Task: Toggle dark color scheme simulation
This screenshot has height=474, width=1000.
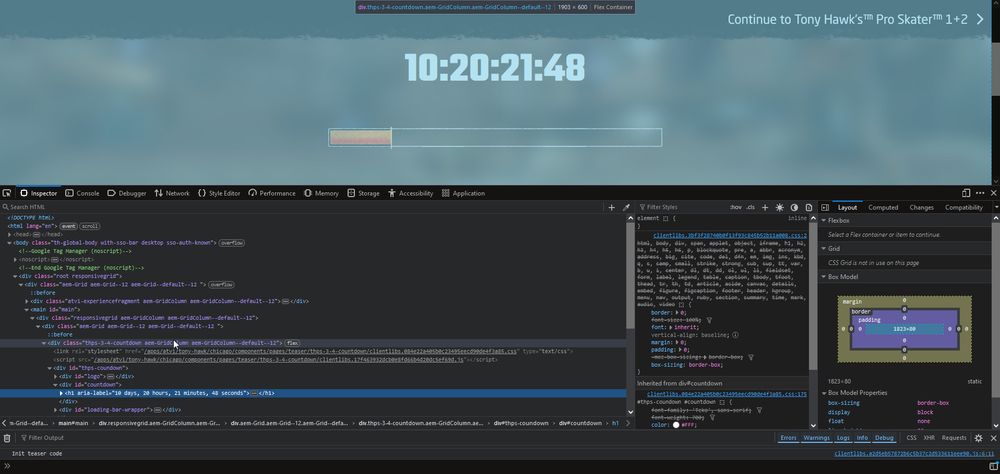Action: (794, 207)
